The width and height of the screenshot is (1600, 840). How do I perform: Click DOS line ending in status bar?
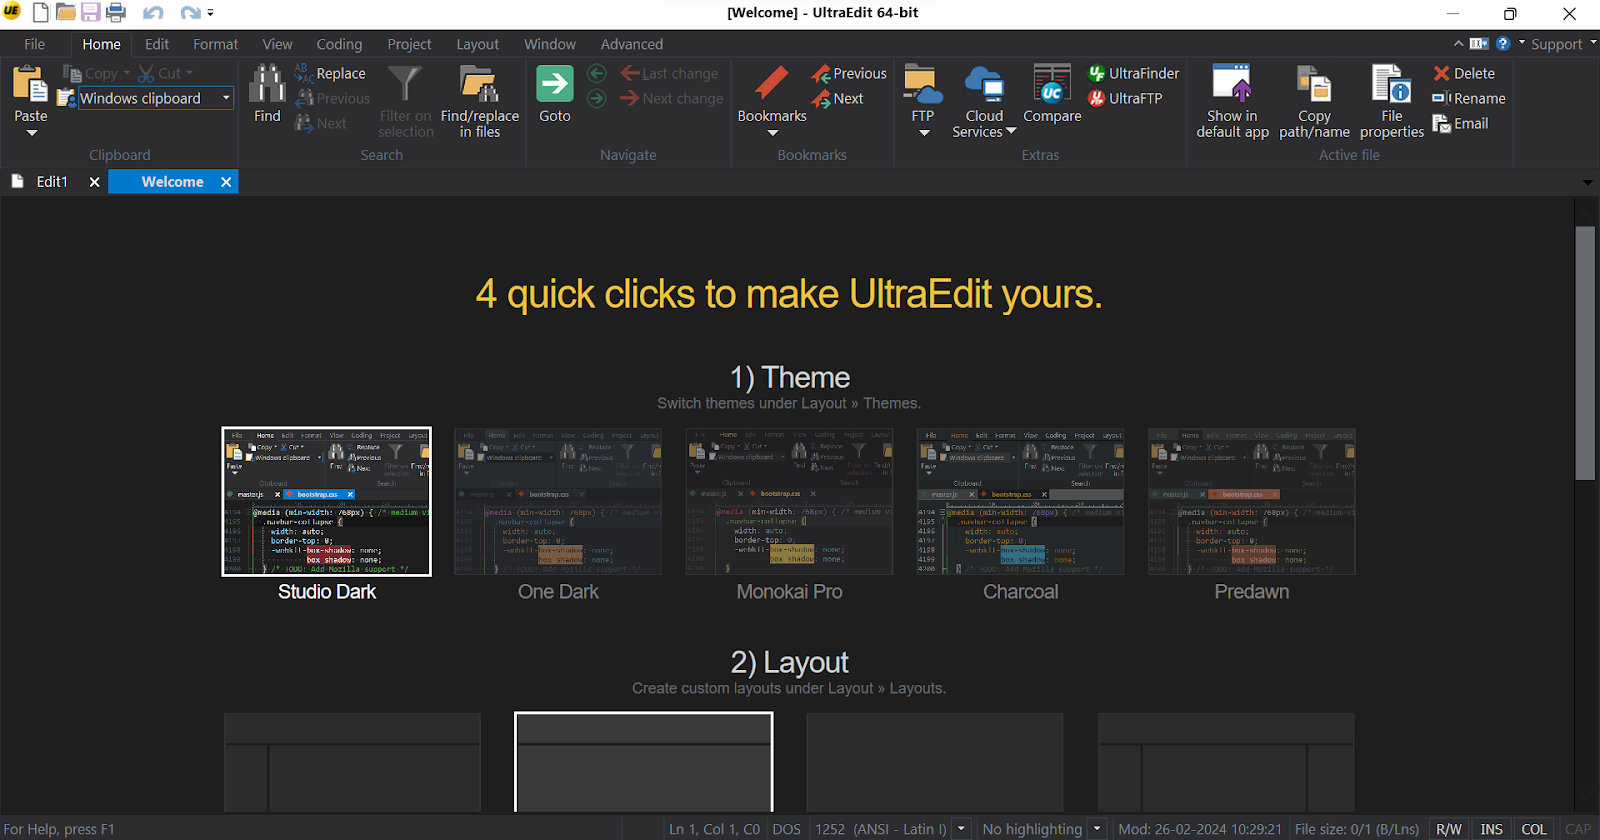(x=787, y=829)
